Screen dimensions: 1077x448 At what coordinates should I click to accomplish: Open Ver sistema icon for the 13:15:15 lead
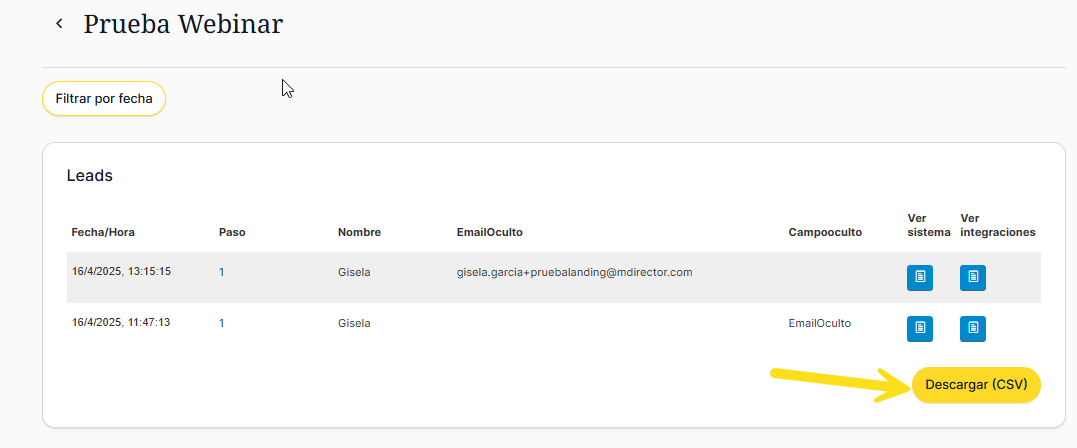coord(919,278)
